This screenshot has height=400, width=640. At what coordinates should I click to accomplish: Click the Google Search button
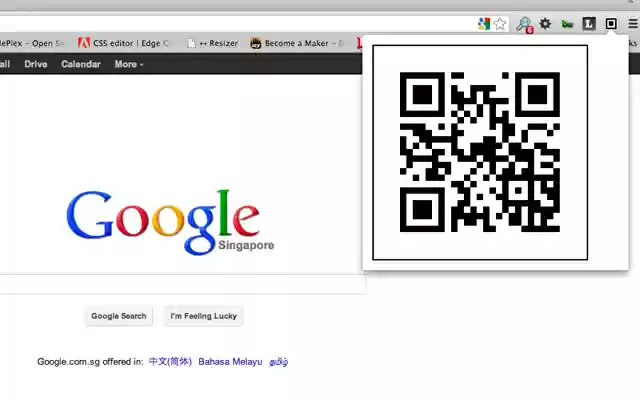pyautogui.click(x=119, y=316)
